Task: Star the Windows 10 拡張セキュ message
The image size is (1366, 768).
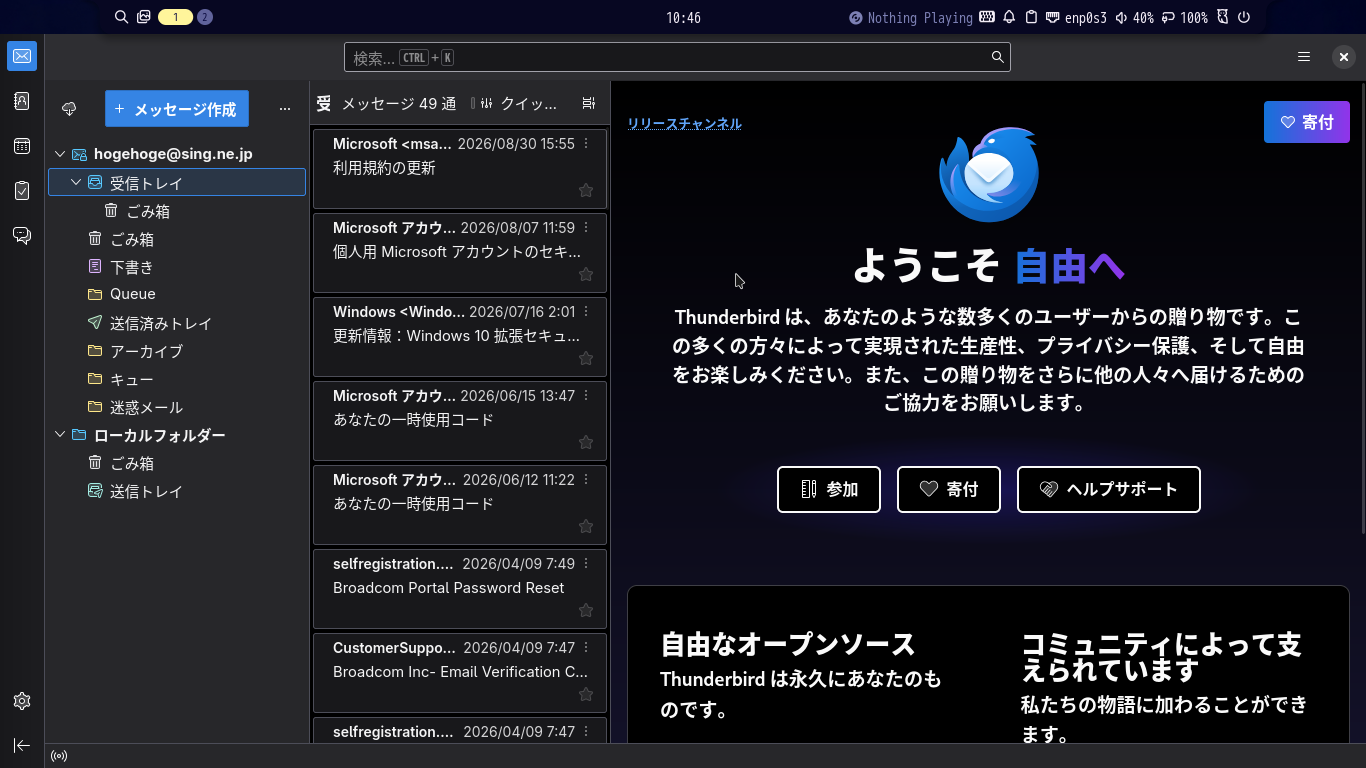Action: tap(586, 358)
